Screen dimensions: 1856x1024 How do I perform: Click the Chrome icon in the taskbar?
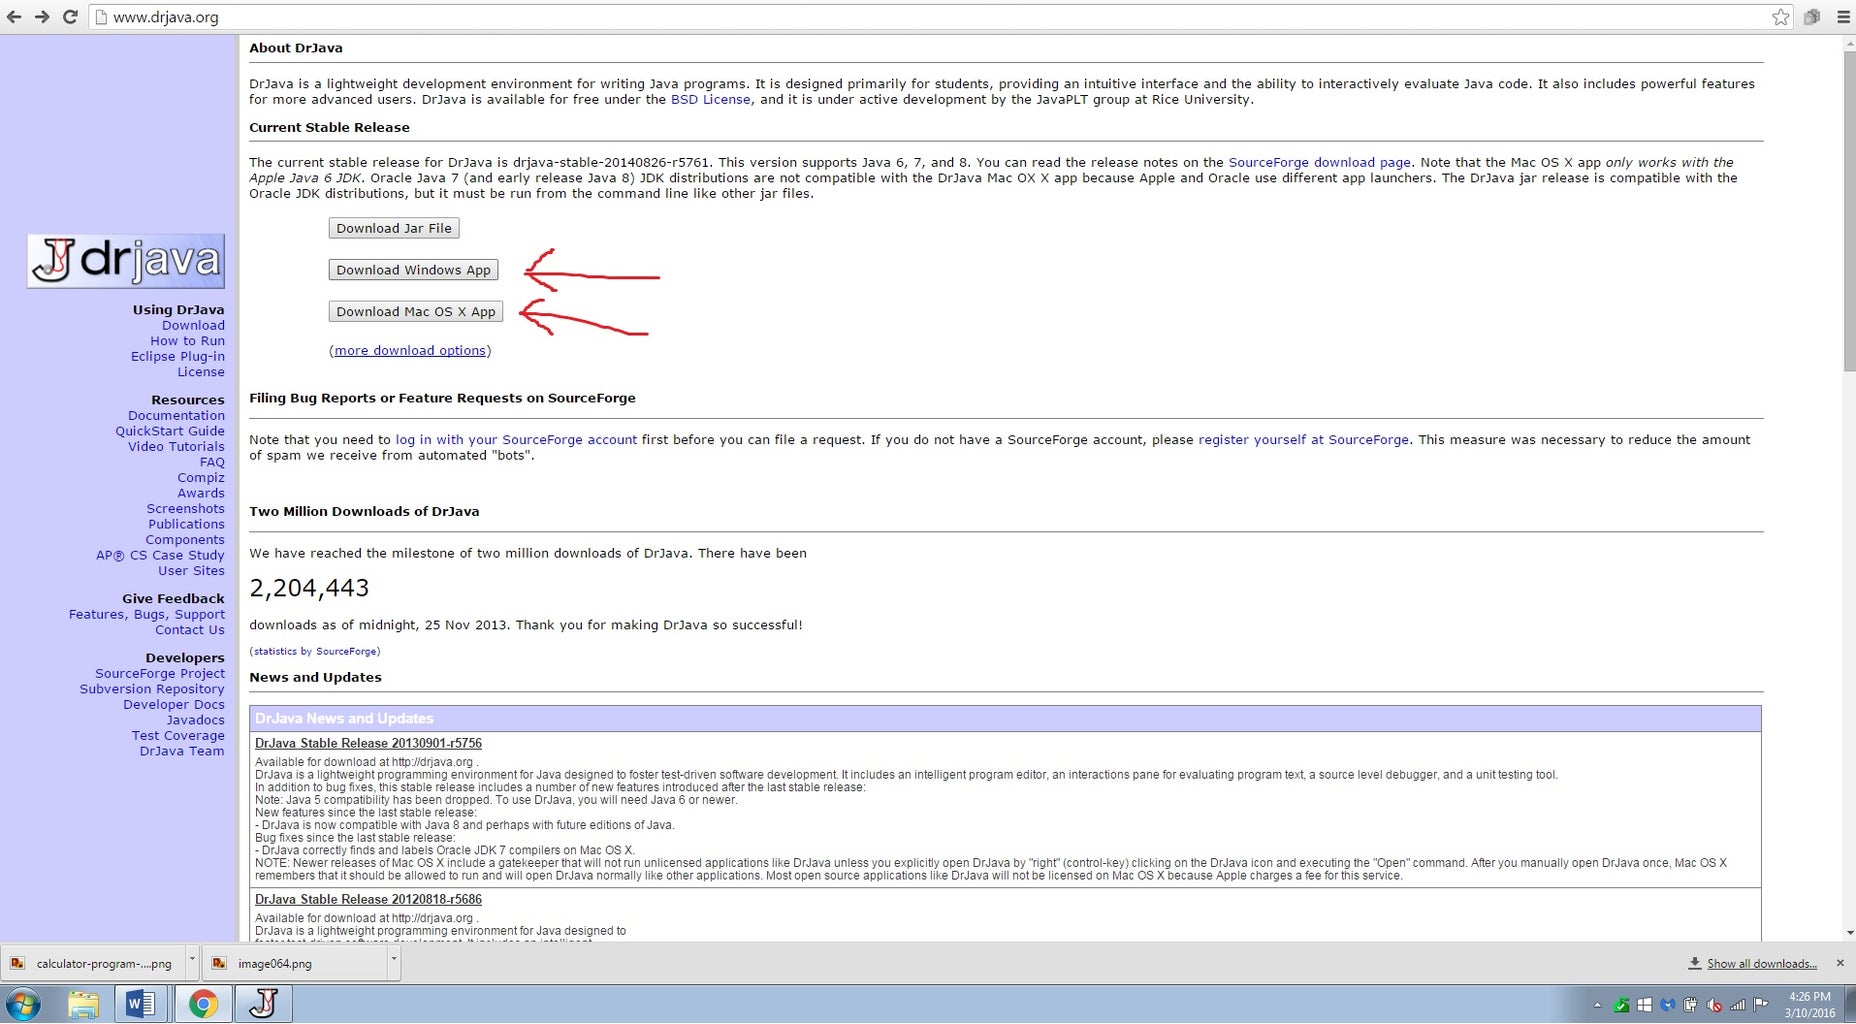pos(203,1004)
